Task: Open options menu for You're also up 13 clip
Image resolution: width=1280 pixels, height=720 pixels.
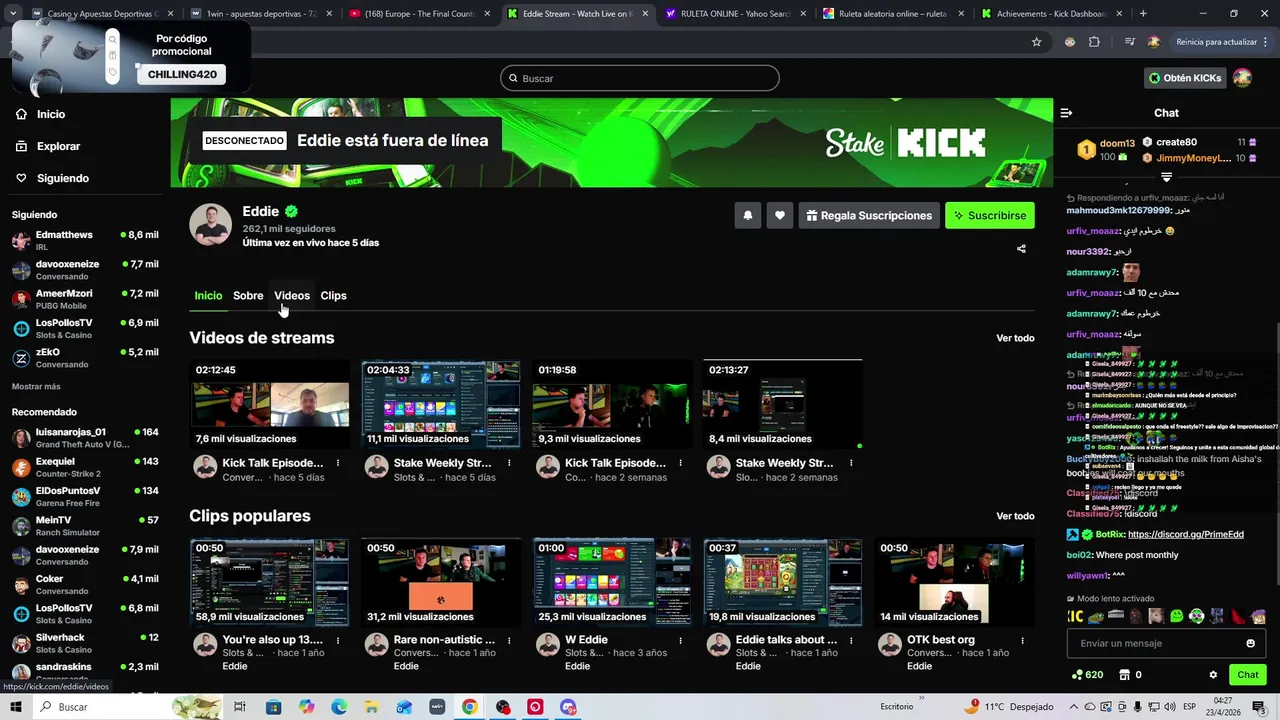Action: tap(338, 640)
